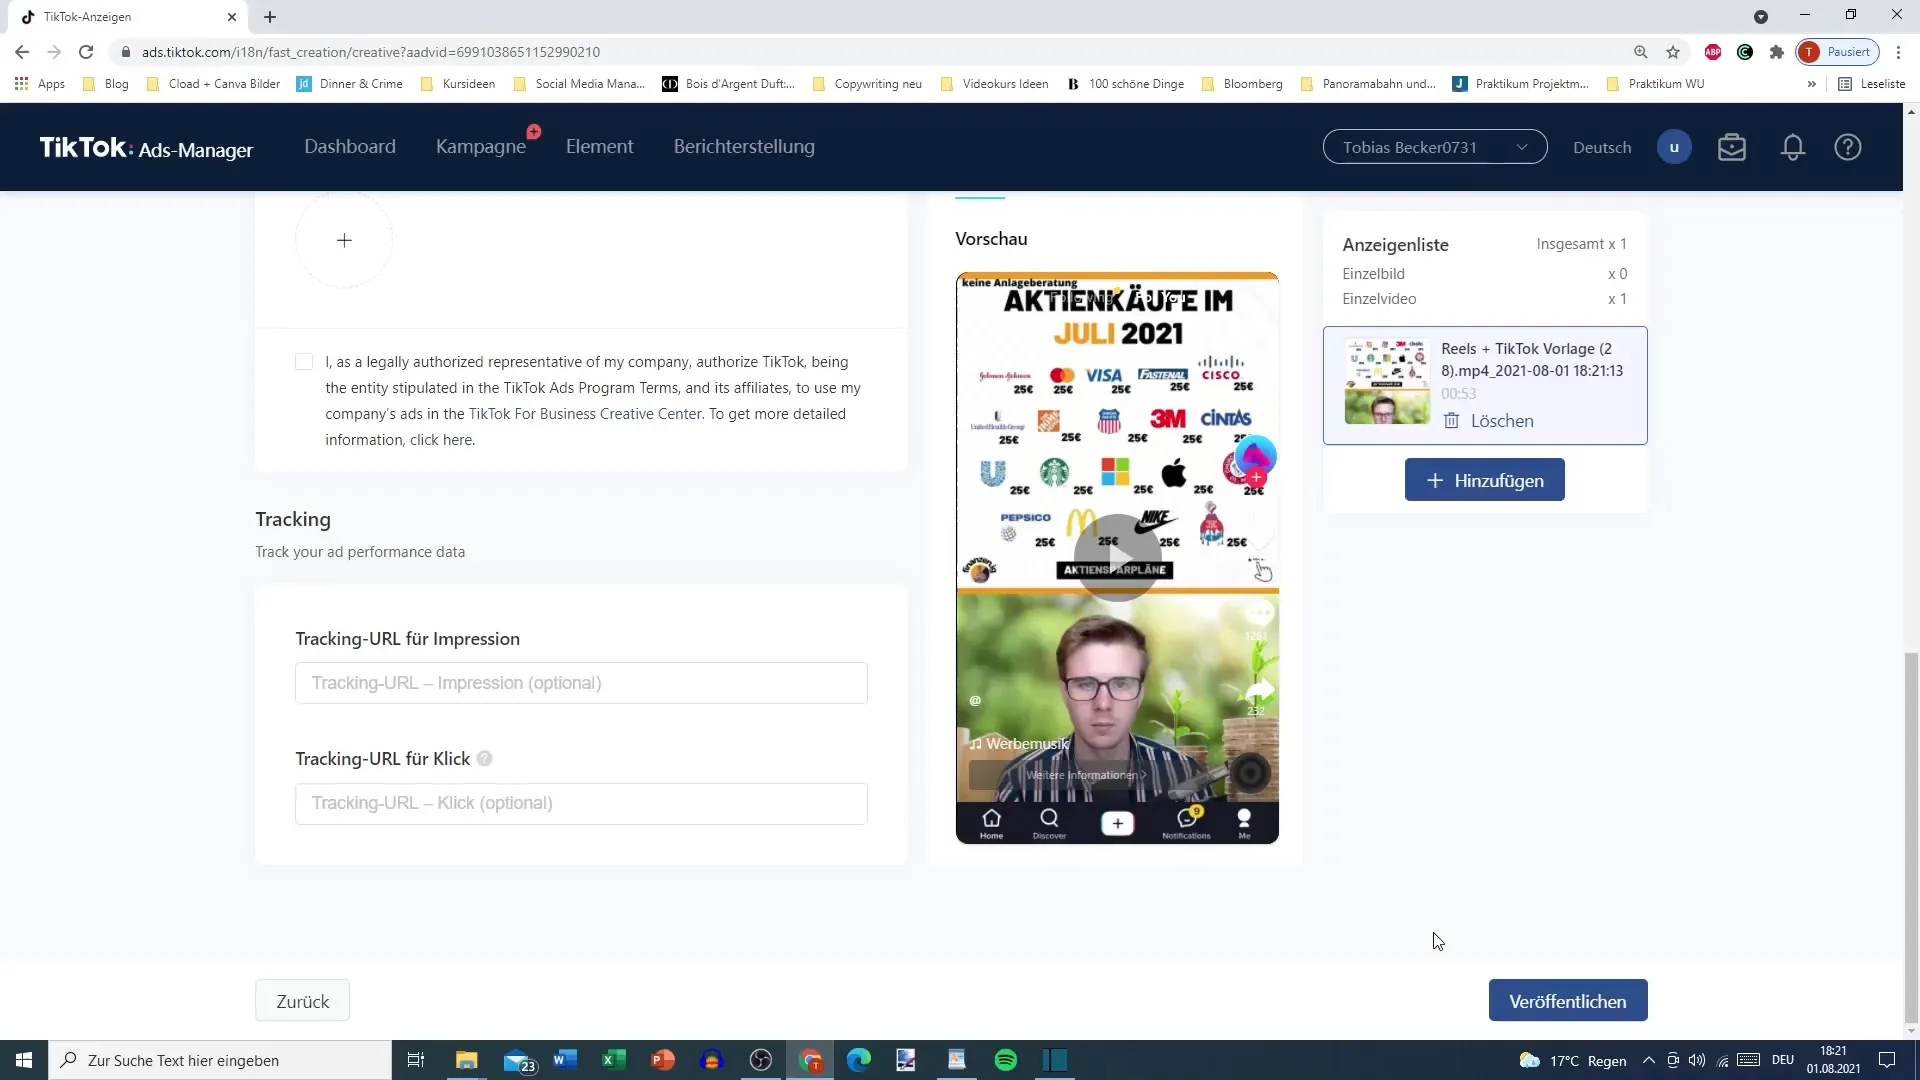Open the Apps bookmarks shortcut
This screenshot has height=1080, width=1920.
(40, 84)
